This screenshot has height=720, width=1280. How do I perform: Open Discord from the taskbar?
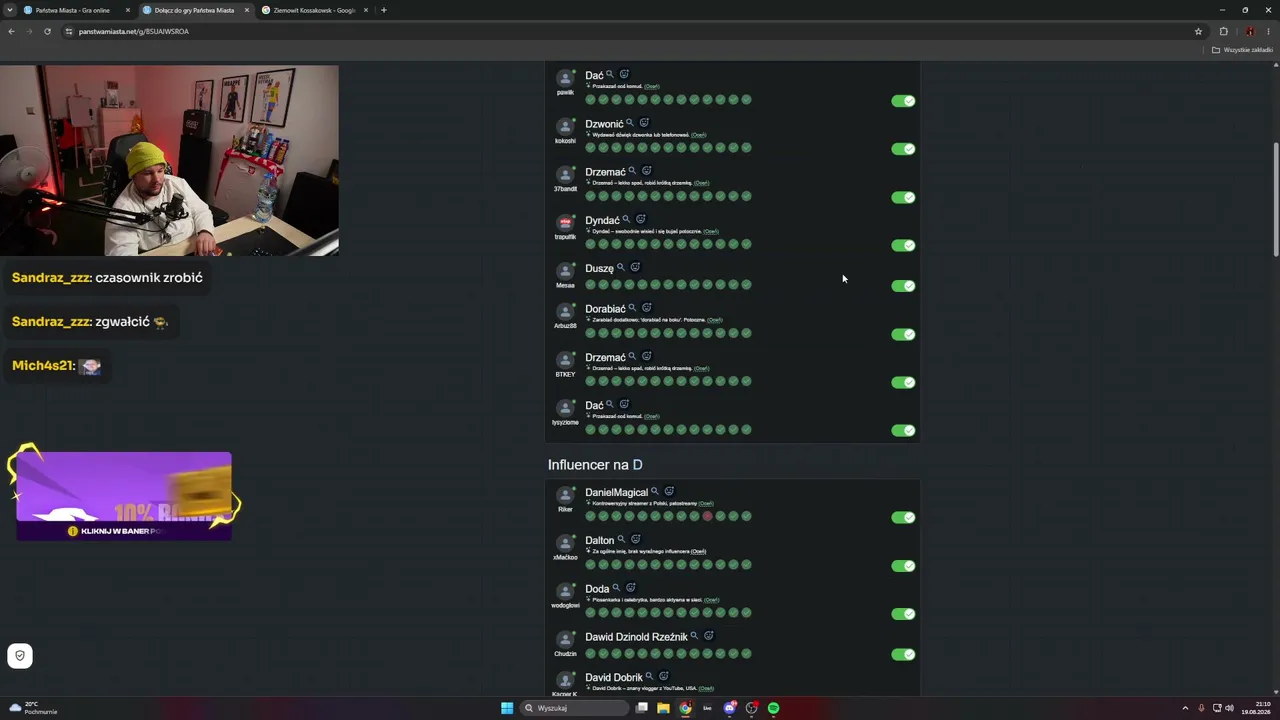(729, 708)
